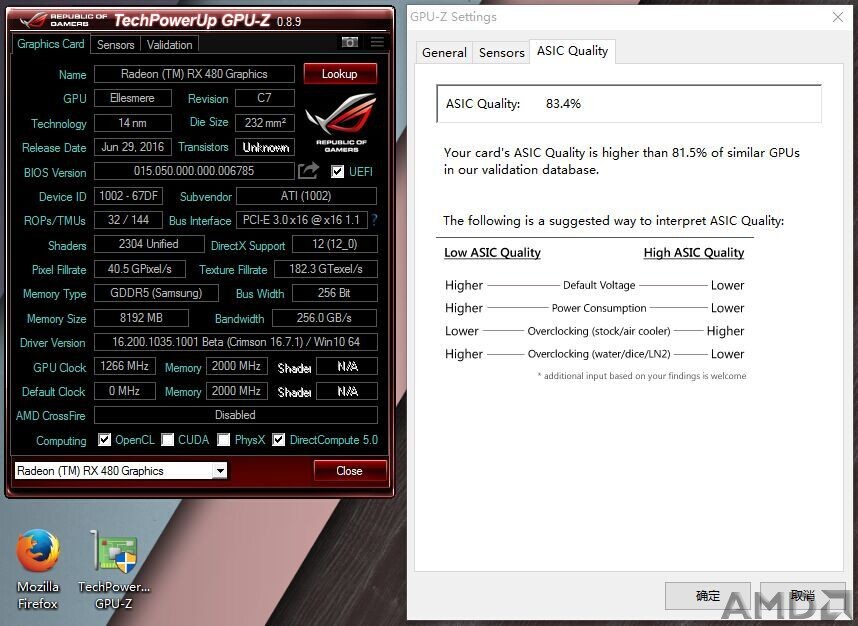This screenshot has height=626, width=858.
Task: Open the Validation tab
Action: click(x=170, y=45)
